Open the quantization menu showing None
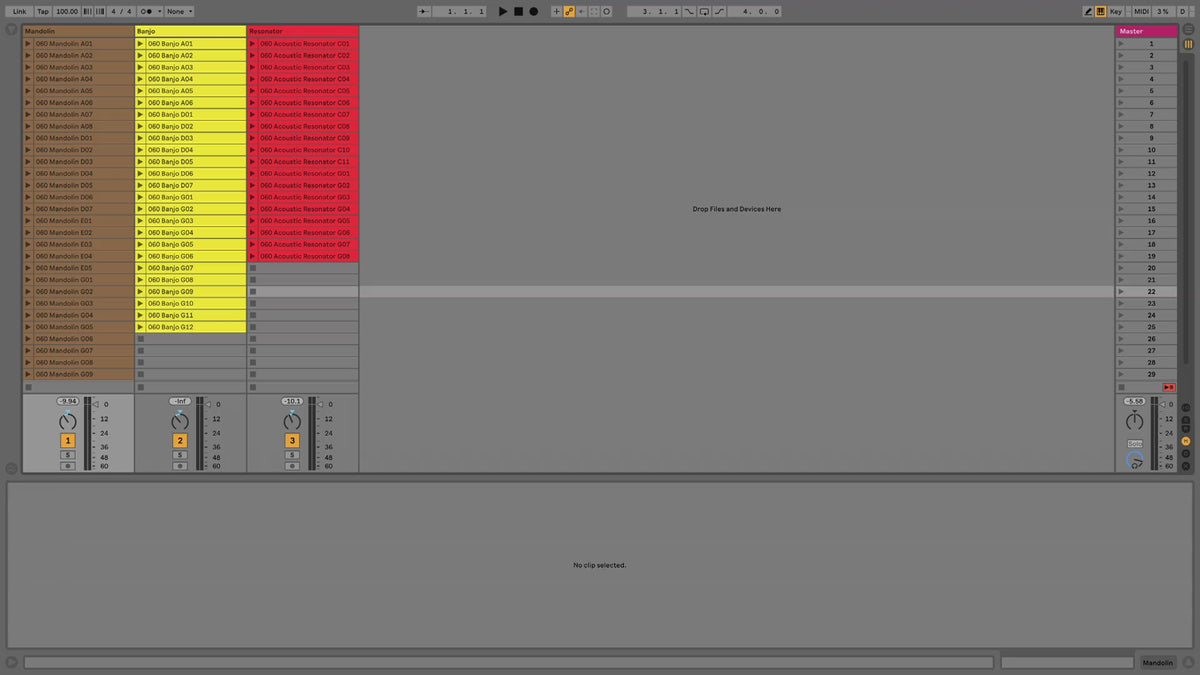This screenshot has width=1200, height=675. tap(179, 11)
